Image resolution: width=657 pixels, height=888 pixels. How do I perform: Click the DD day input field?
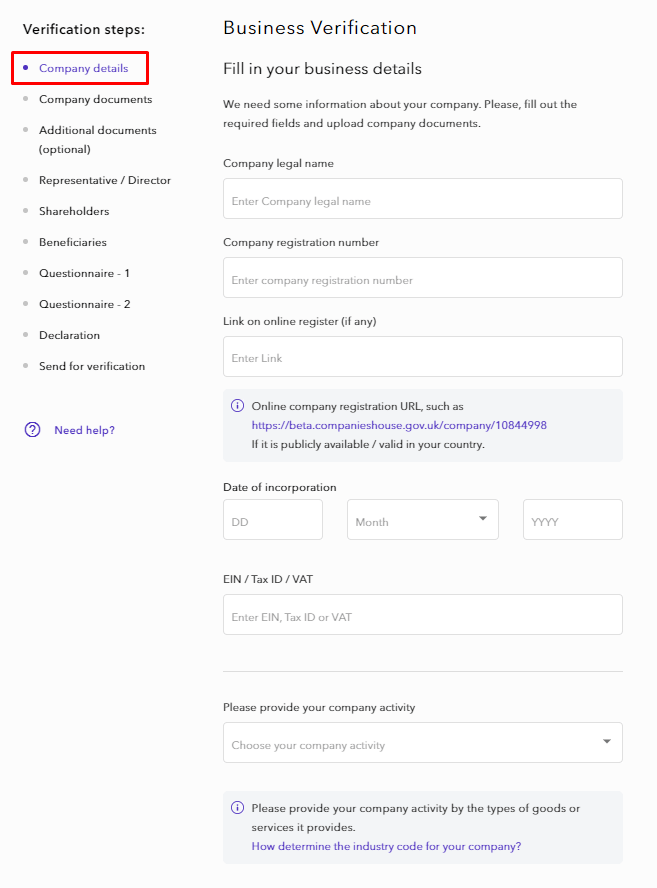point(272,520)
